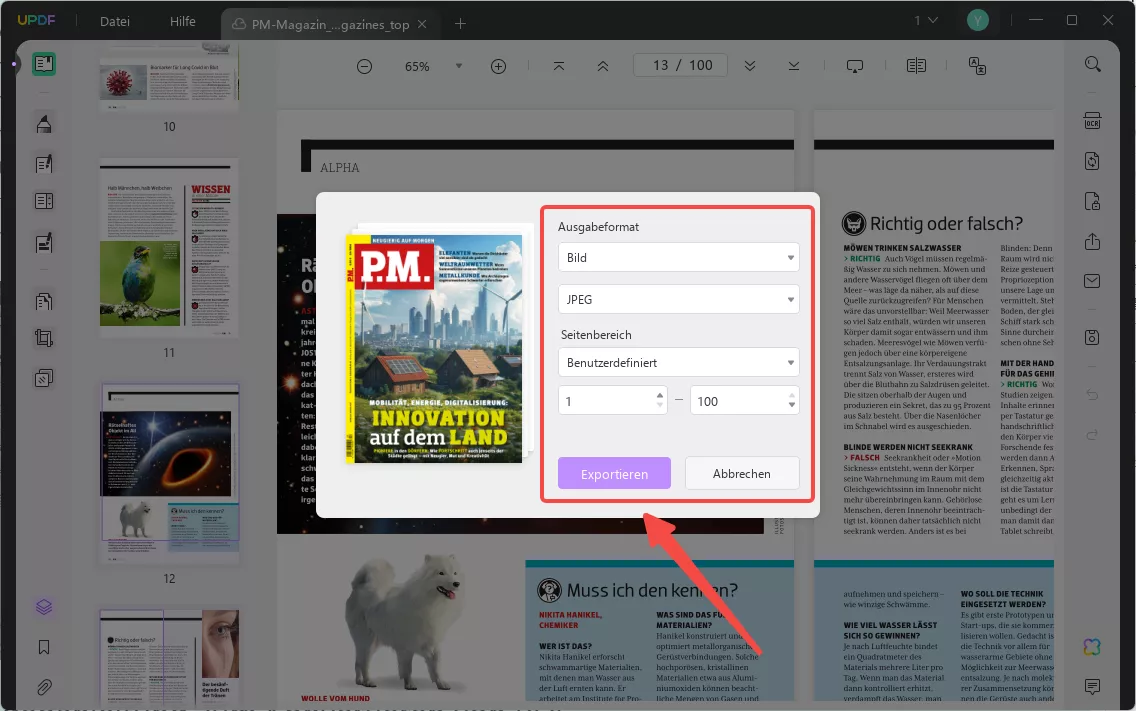Switch to two-page view
Image resolution: width=1136 pixels, height=711 pixels.
click(916, 65)
